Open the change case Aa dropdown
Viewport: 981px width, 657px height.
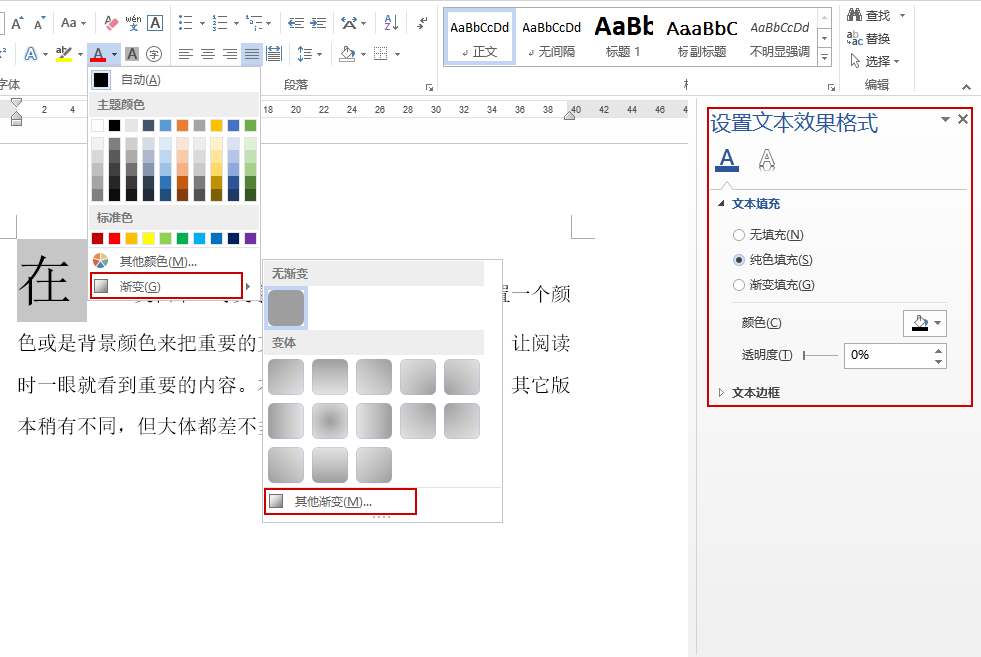pos(74,24)
